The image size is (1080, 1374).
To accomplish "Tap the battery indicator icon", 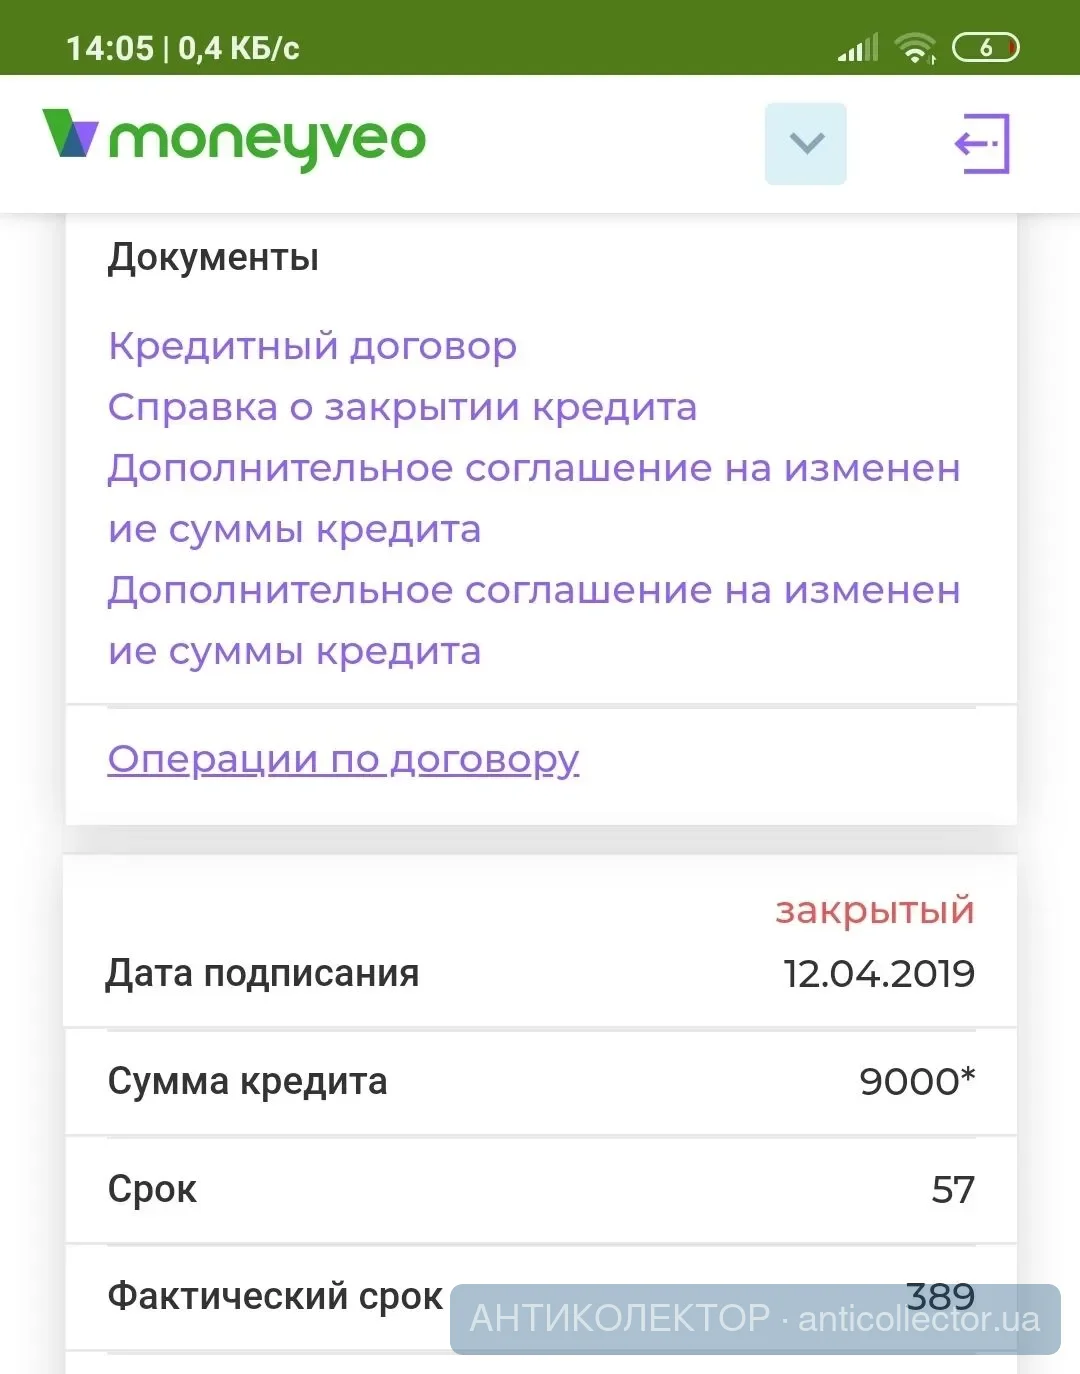I will (x=985, y=47).
